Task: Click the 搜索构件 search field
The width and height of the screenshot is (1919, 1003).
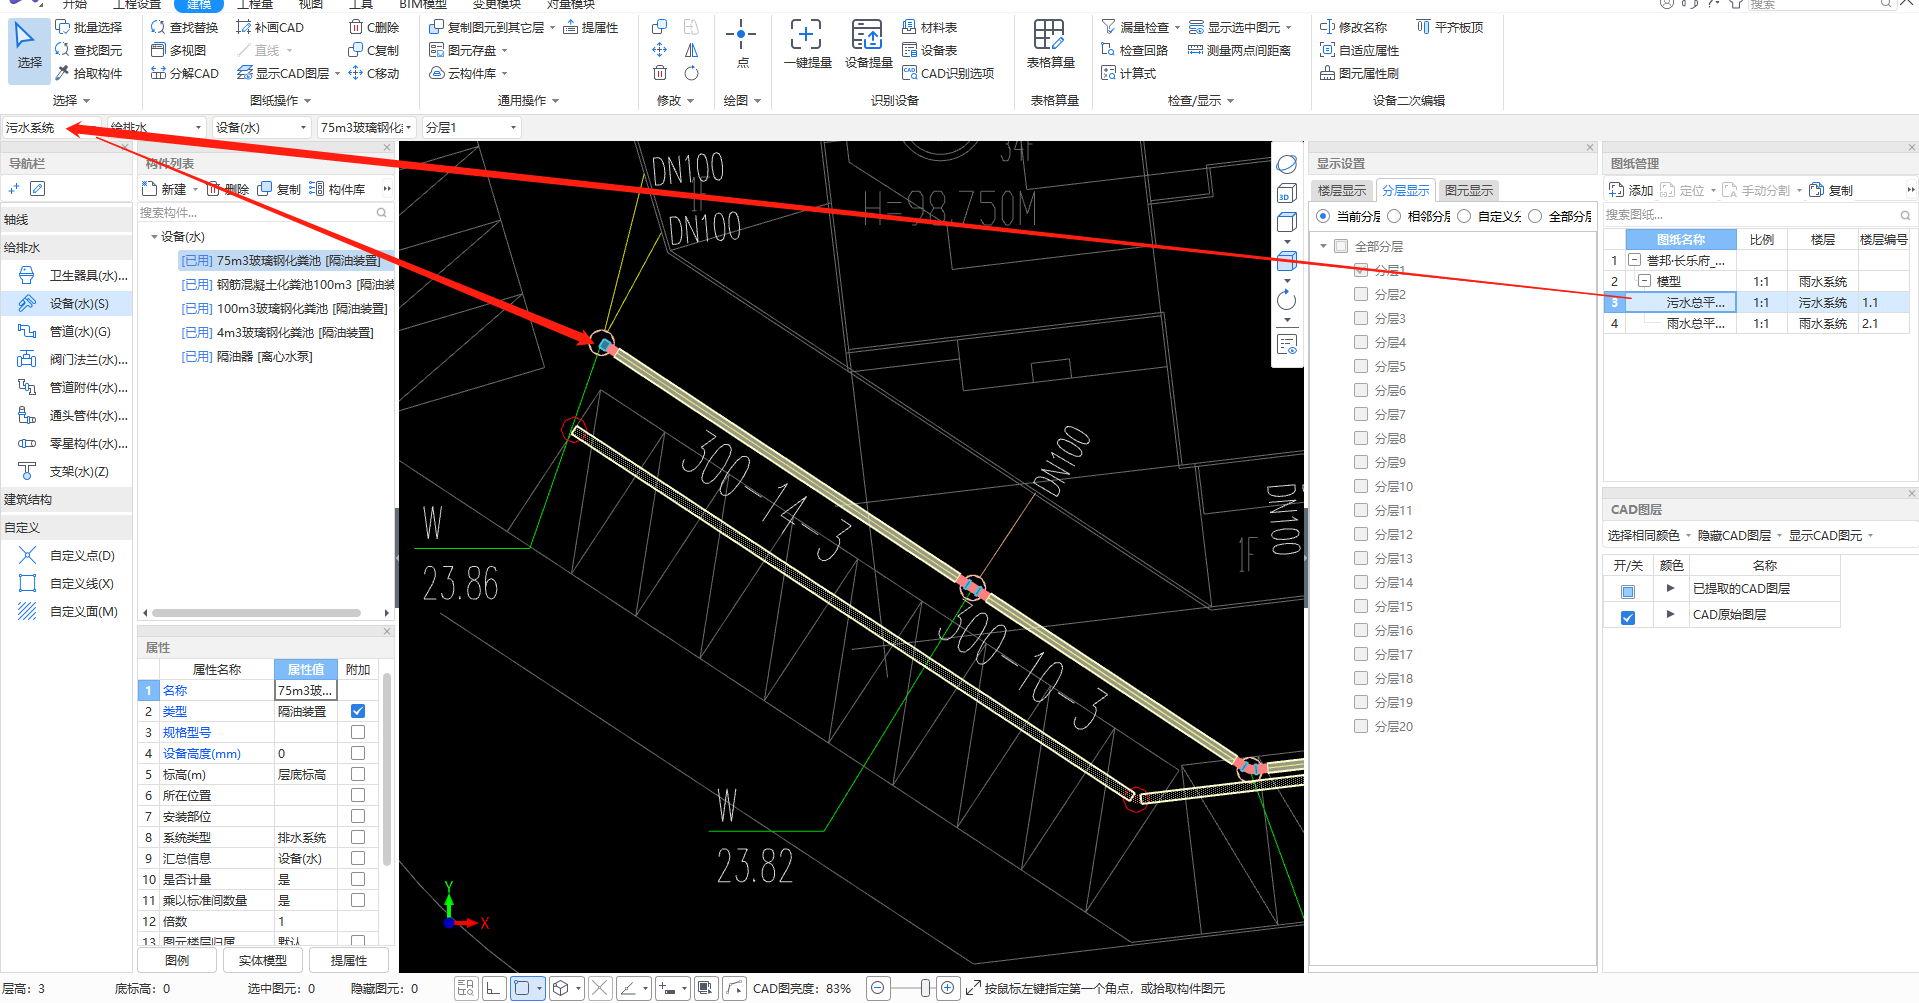Action: pyautogui.click(x=264, y=212)
